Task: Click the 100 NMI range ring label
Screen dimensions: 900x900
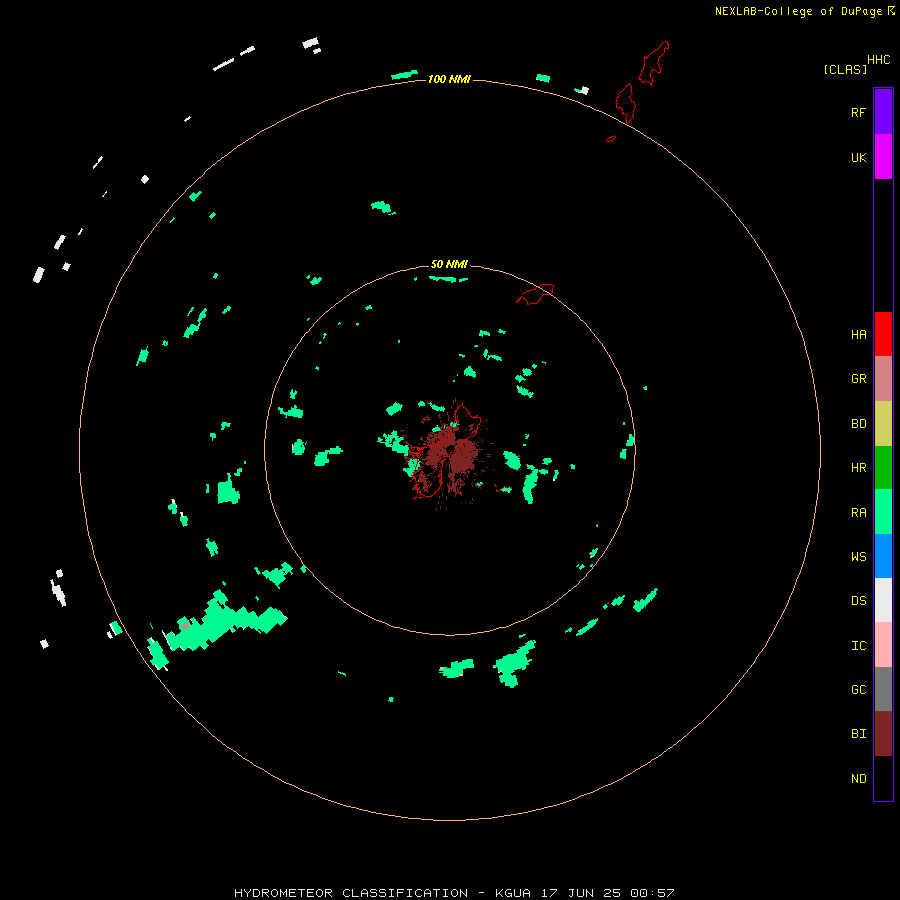Action: 449,79
